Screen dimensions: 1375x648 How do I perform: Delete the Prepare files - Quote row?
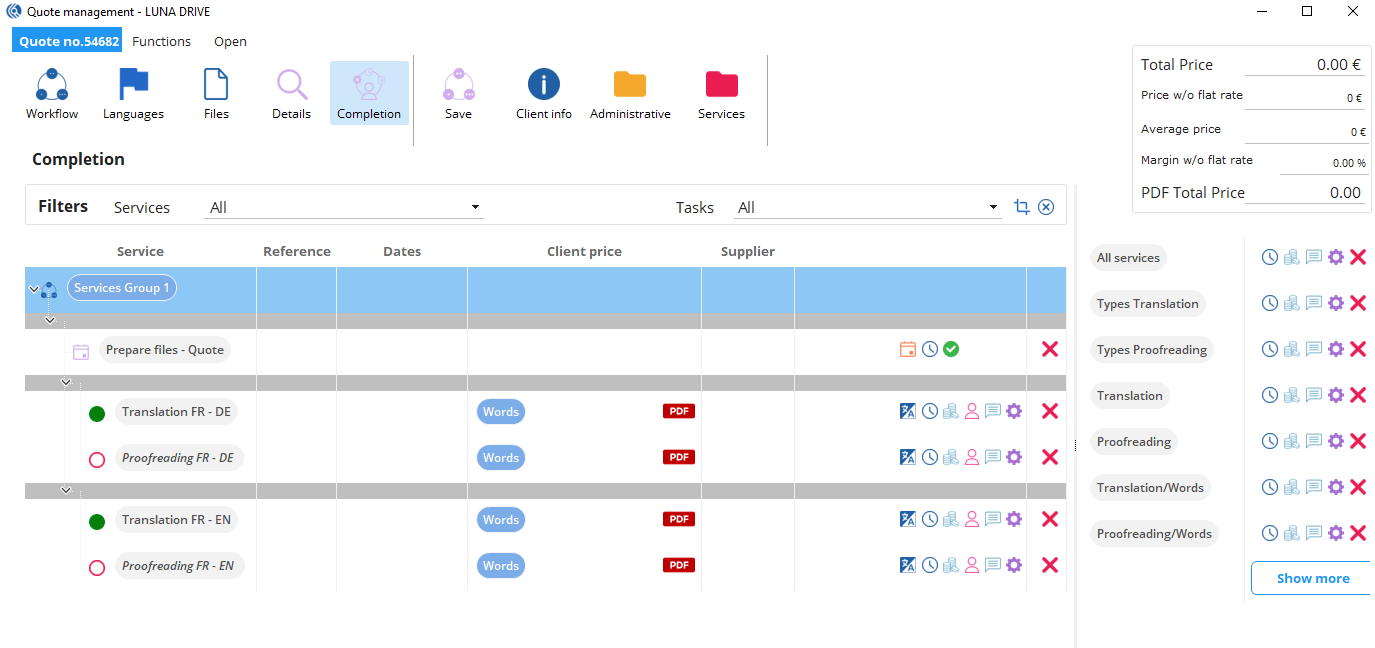click(x=1049, y=349)
